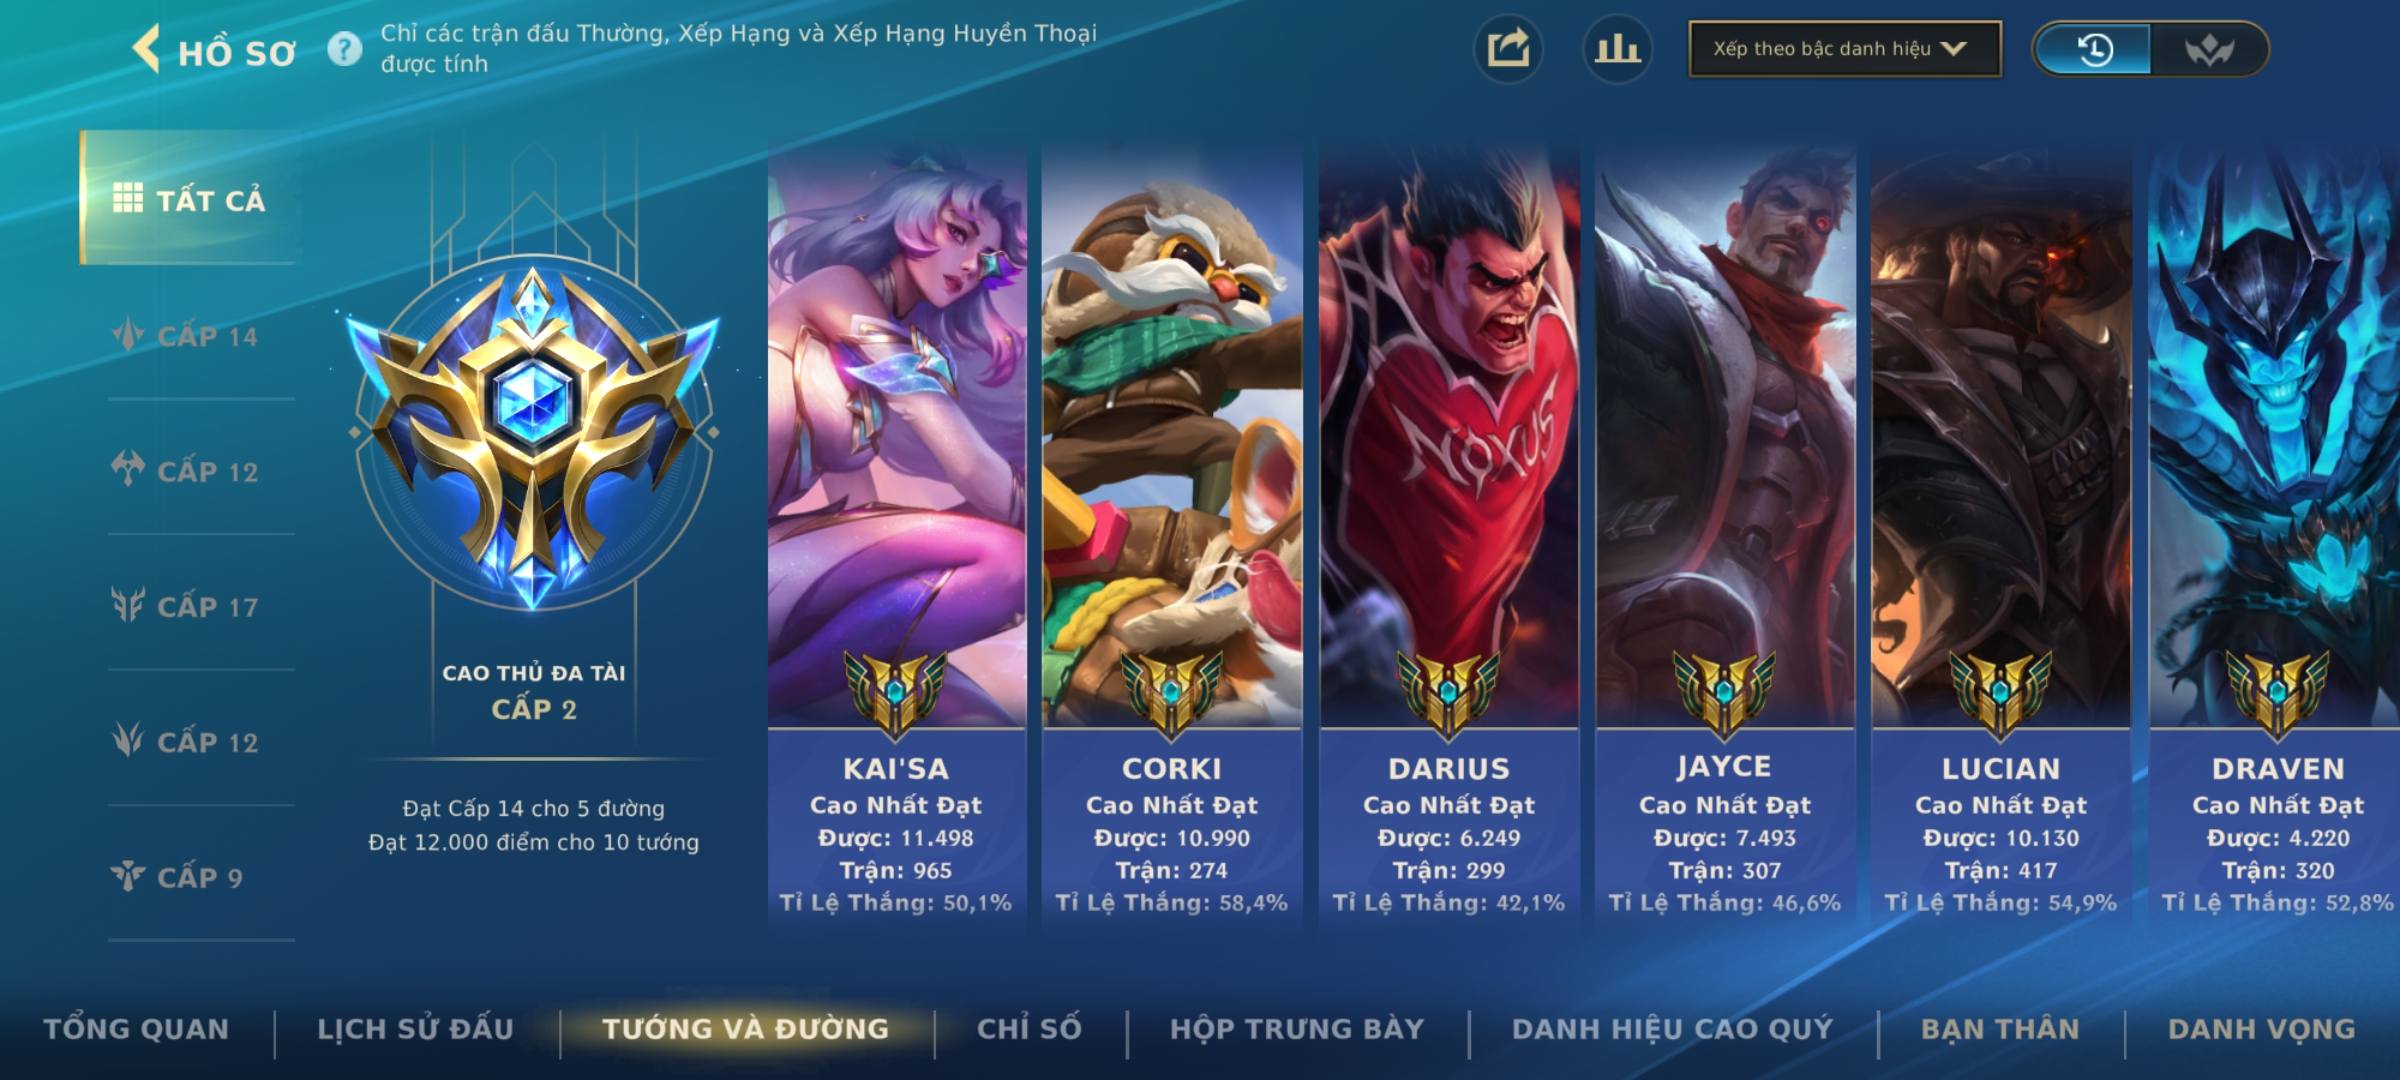The height and width of the screenshot is (1080, 2400).
Task: Open the Hộp Trưng Bày tab
Action: click(1297, 1029)
